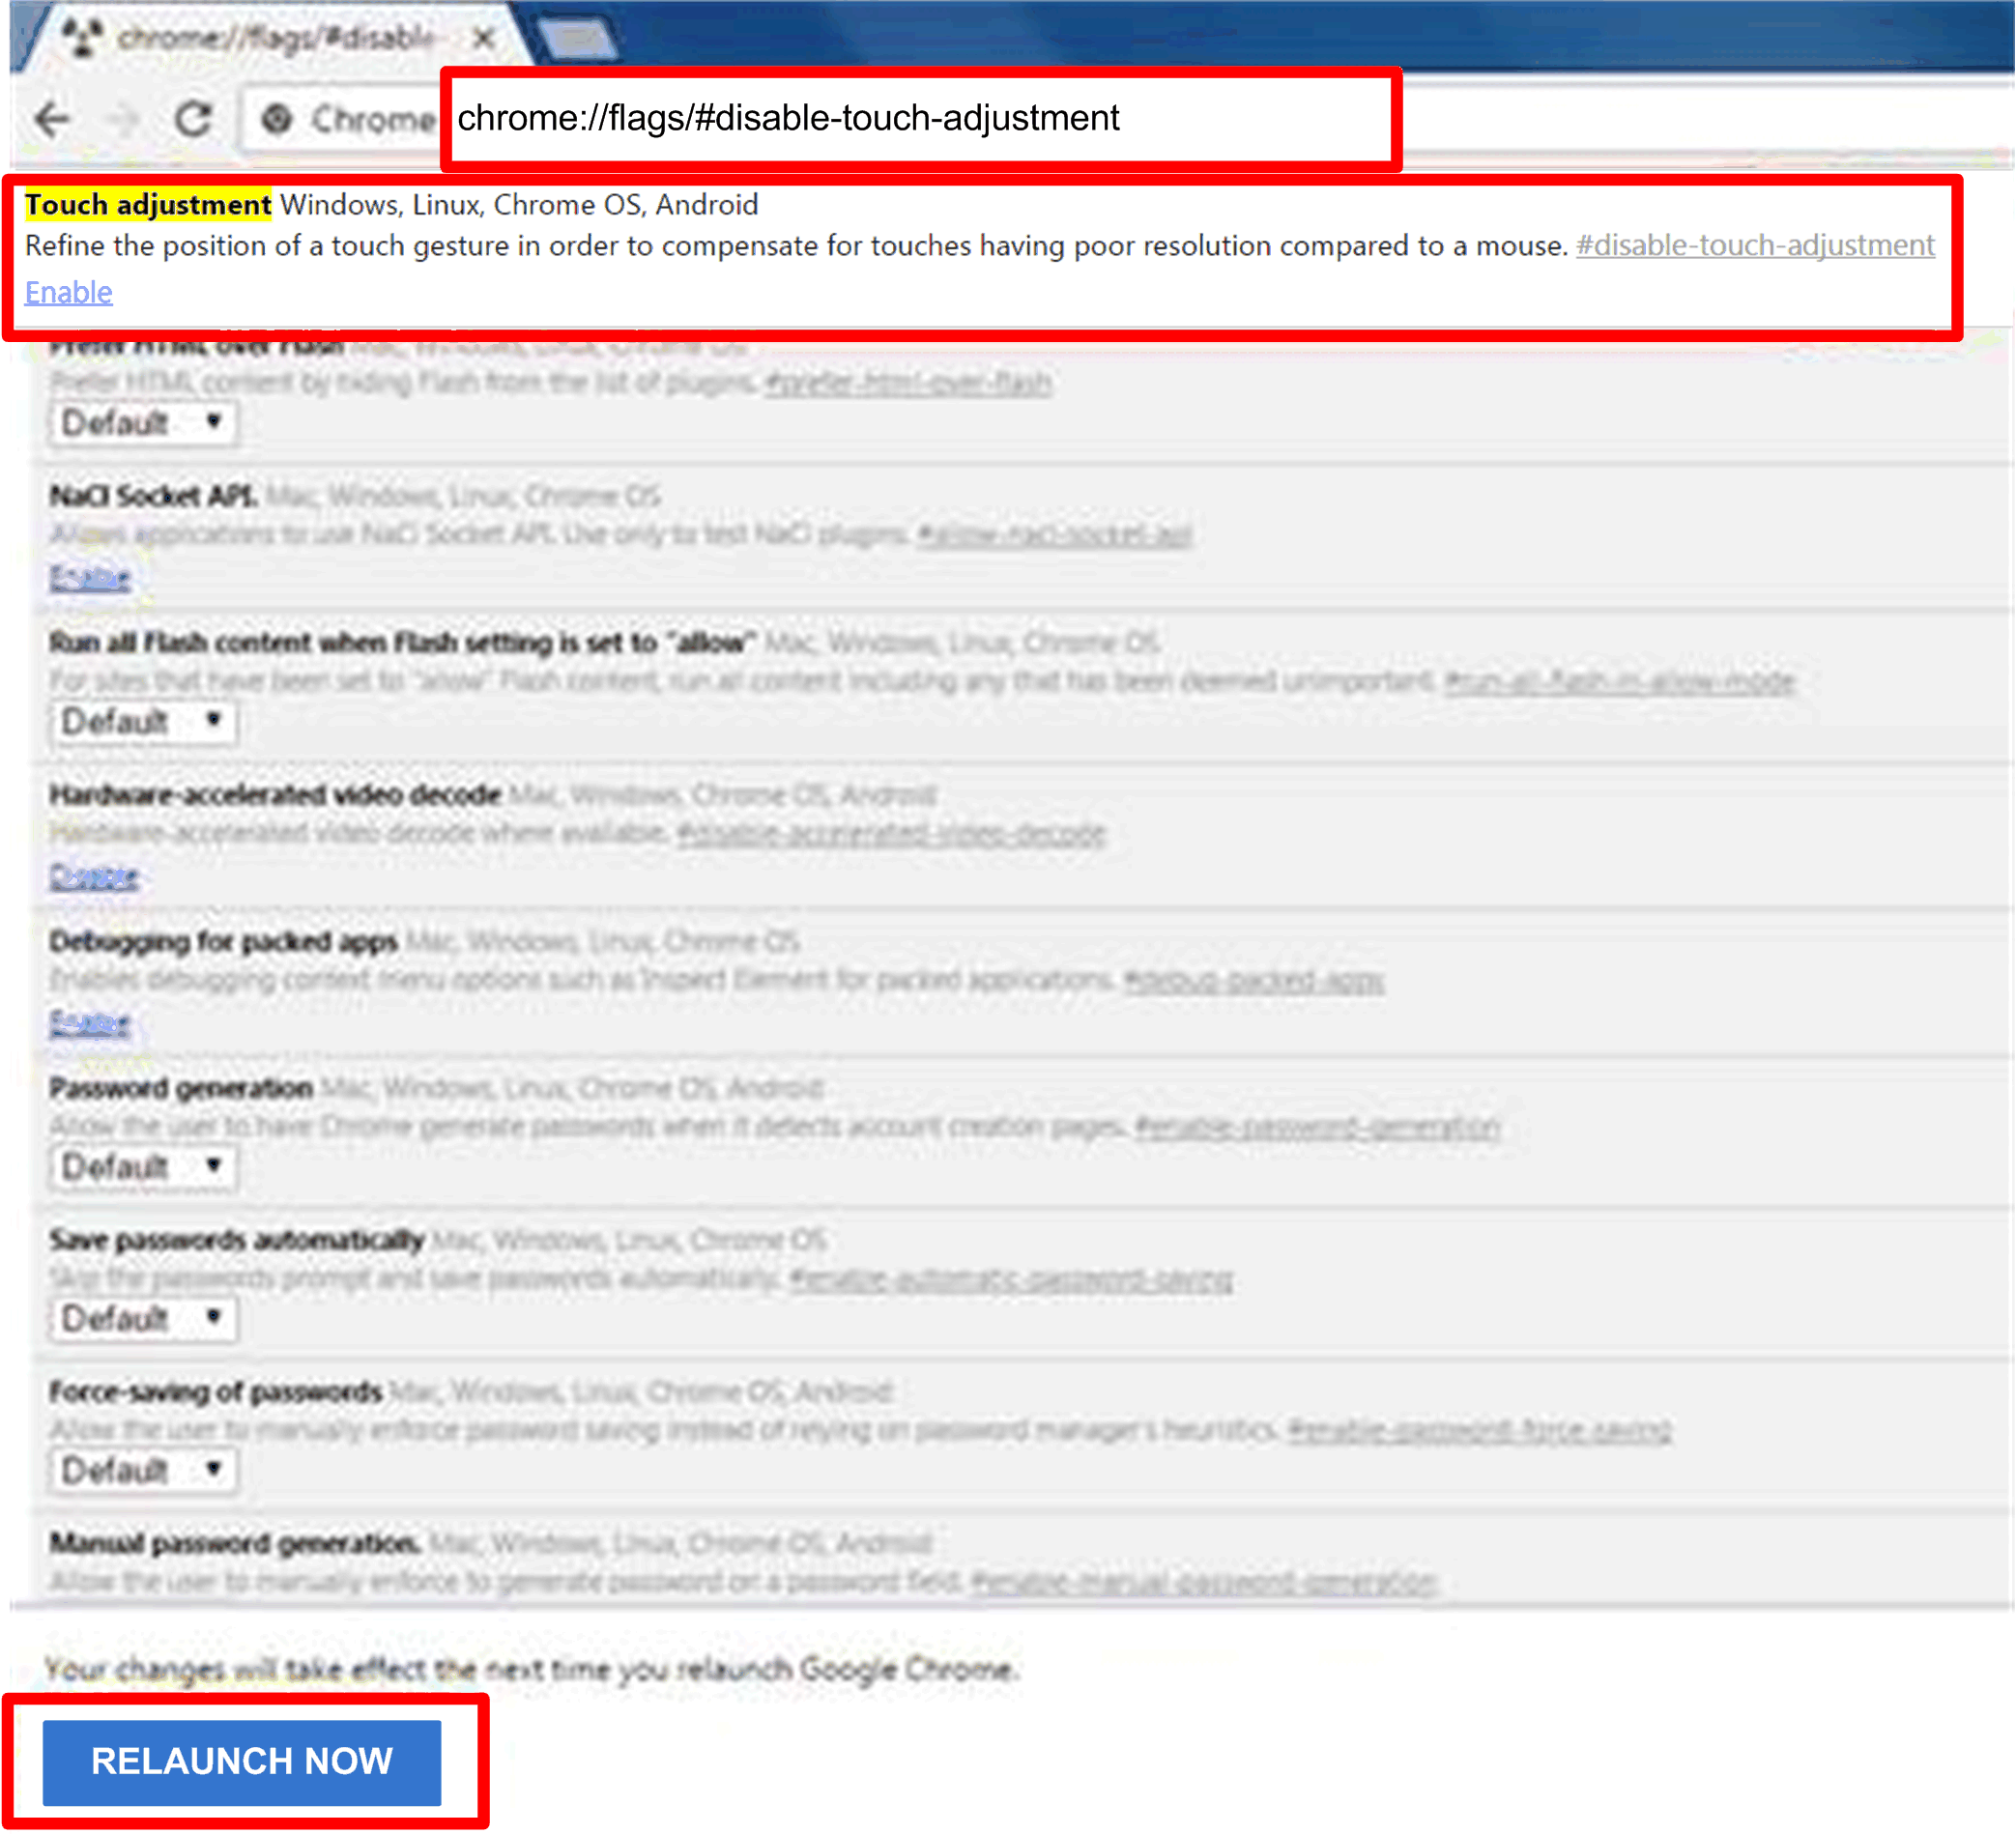2016x1834 pixels.
Task: Click the Chrome site info icon
Action: pos(277,120)
